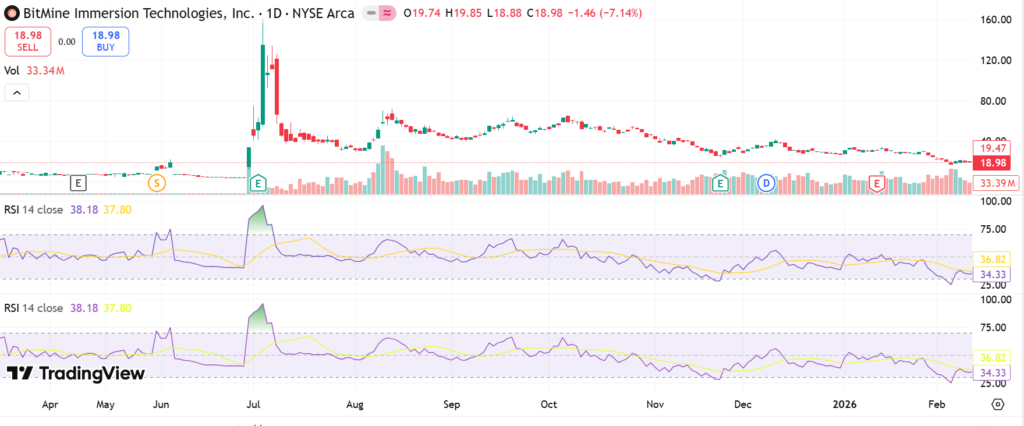Screen dimensions: 1024x426
Task: Click the gray earnings E marker near April
Action: [79, 183]
